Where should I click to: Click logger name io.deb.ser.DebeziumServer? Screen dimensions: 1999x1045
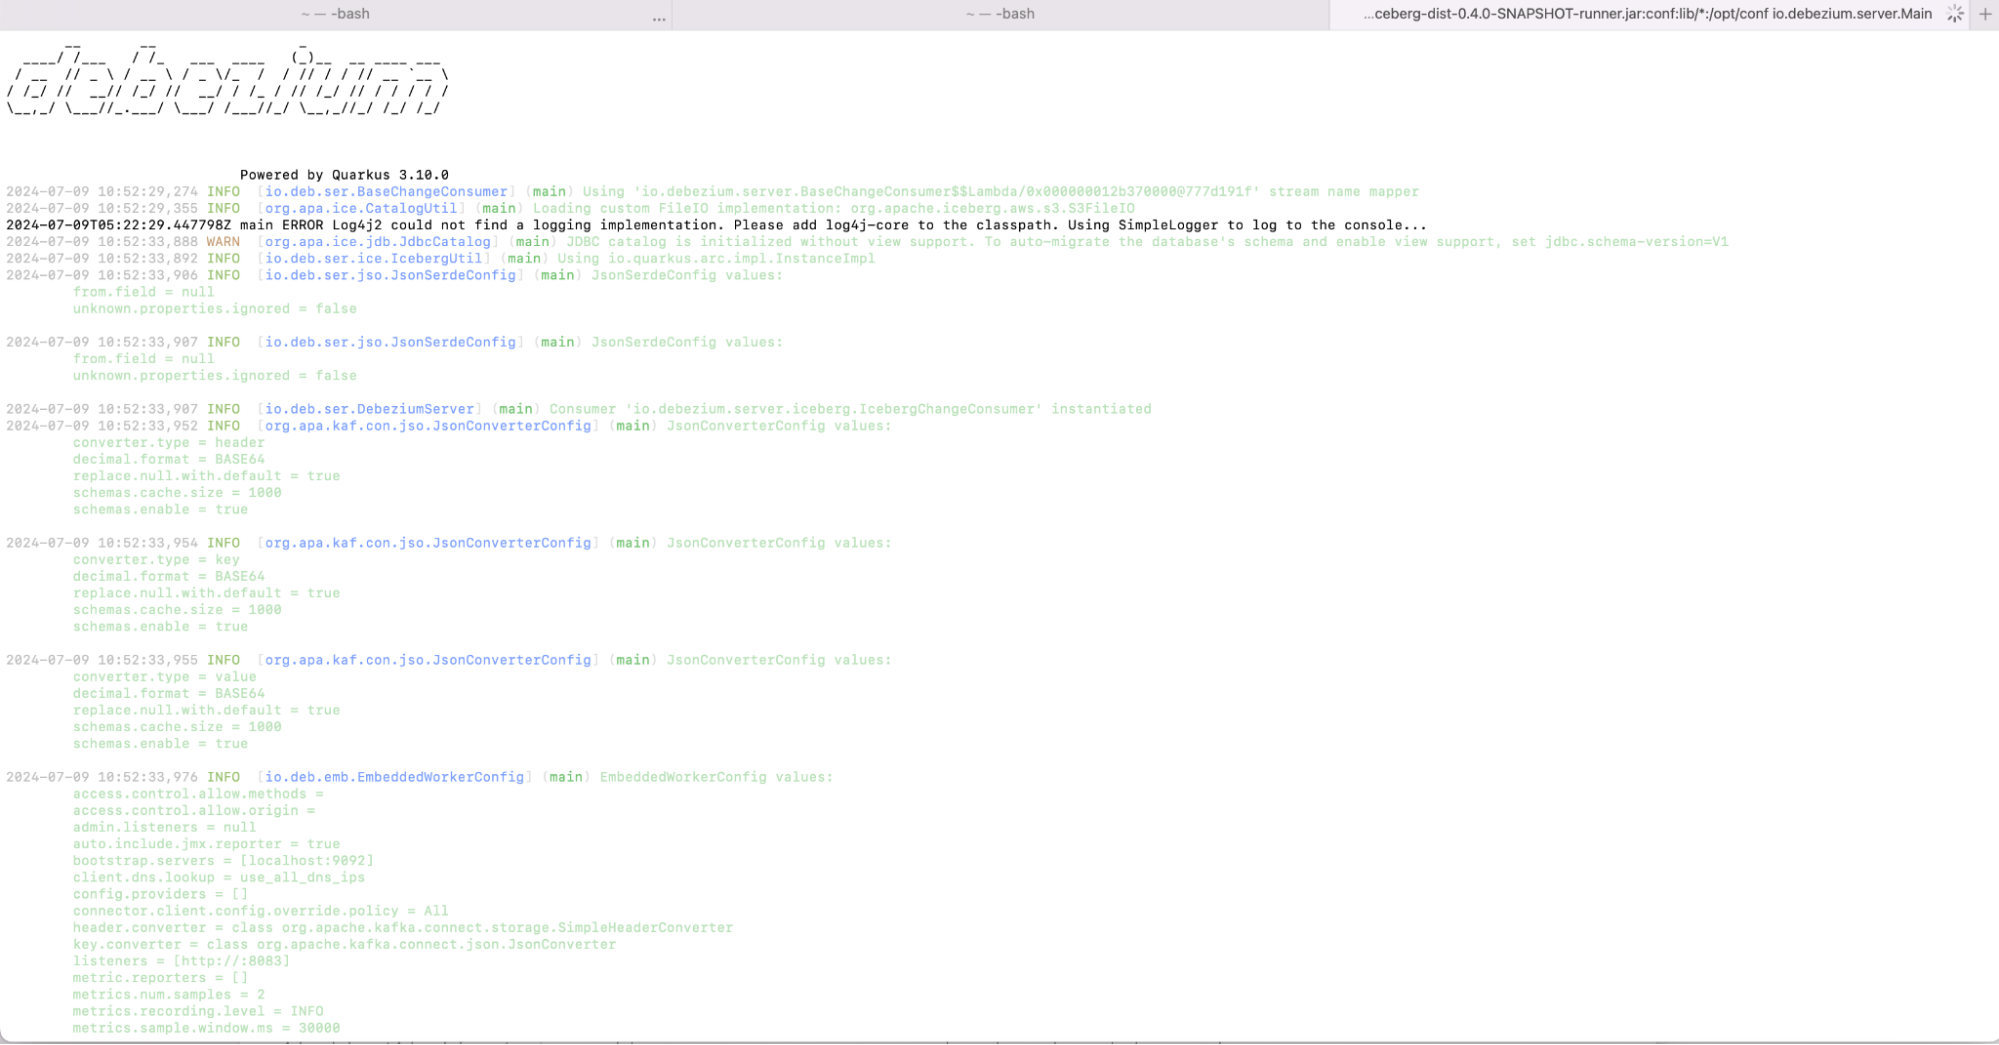tap(369, 409)
